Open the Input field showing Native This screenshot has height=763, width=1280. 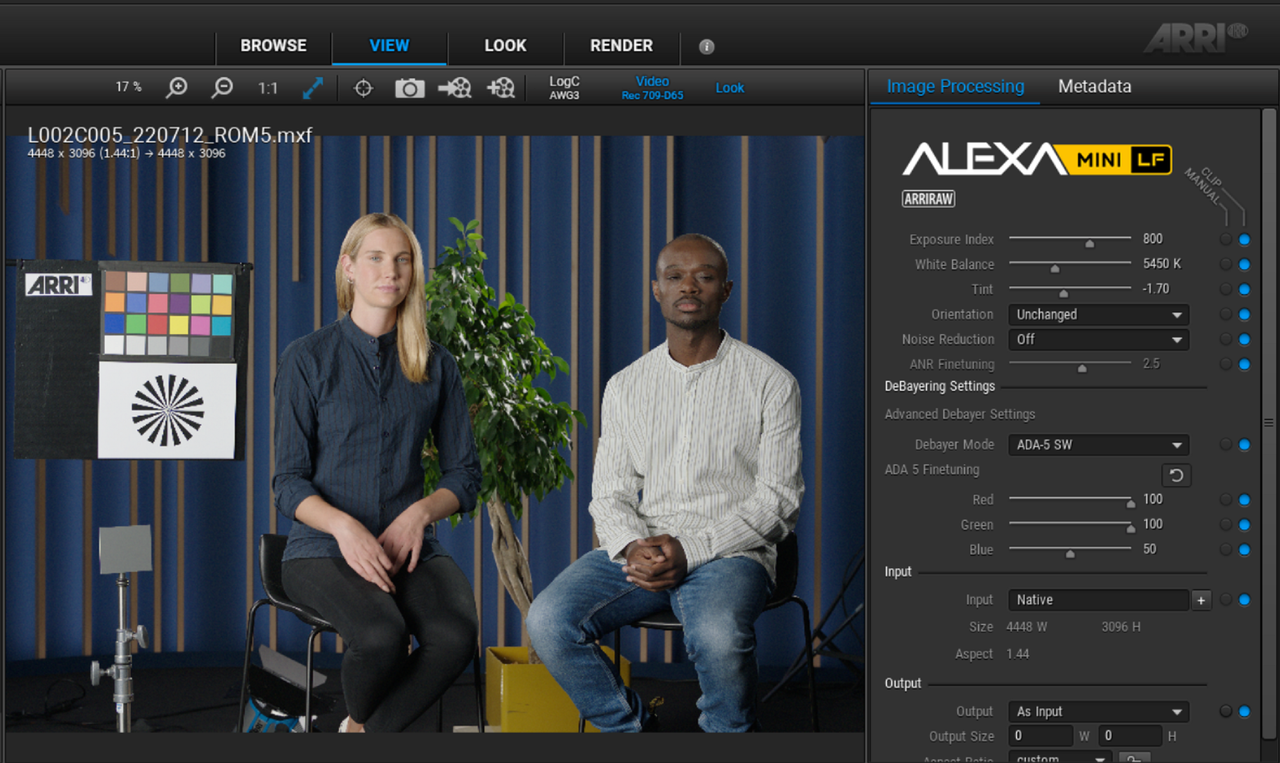pos(1098,600)
